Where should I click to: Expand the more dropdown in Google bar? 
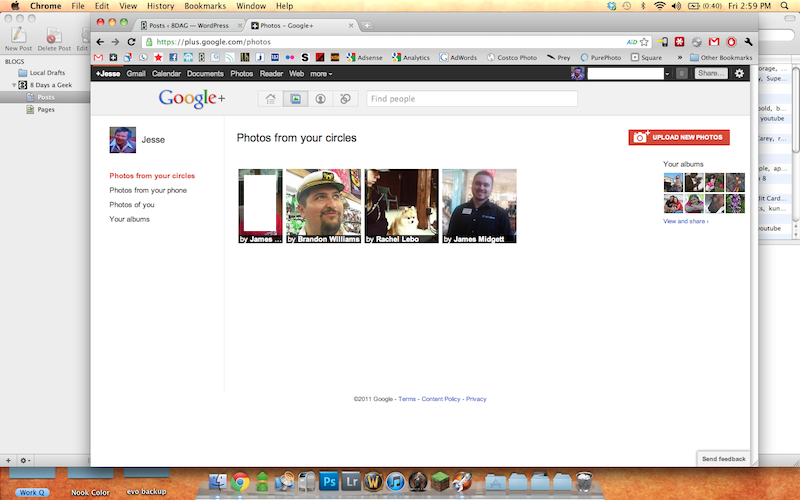pyautogui.click(x=321, y=73)
